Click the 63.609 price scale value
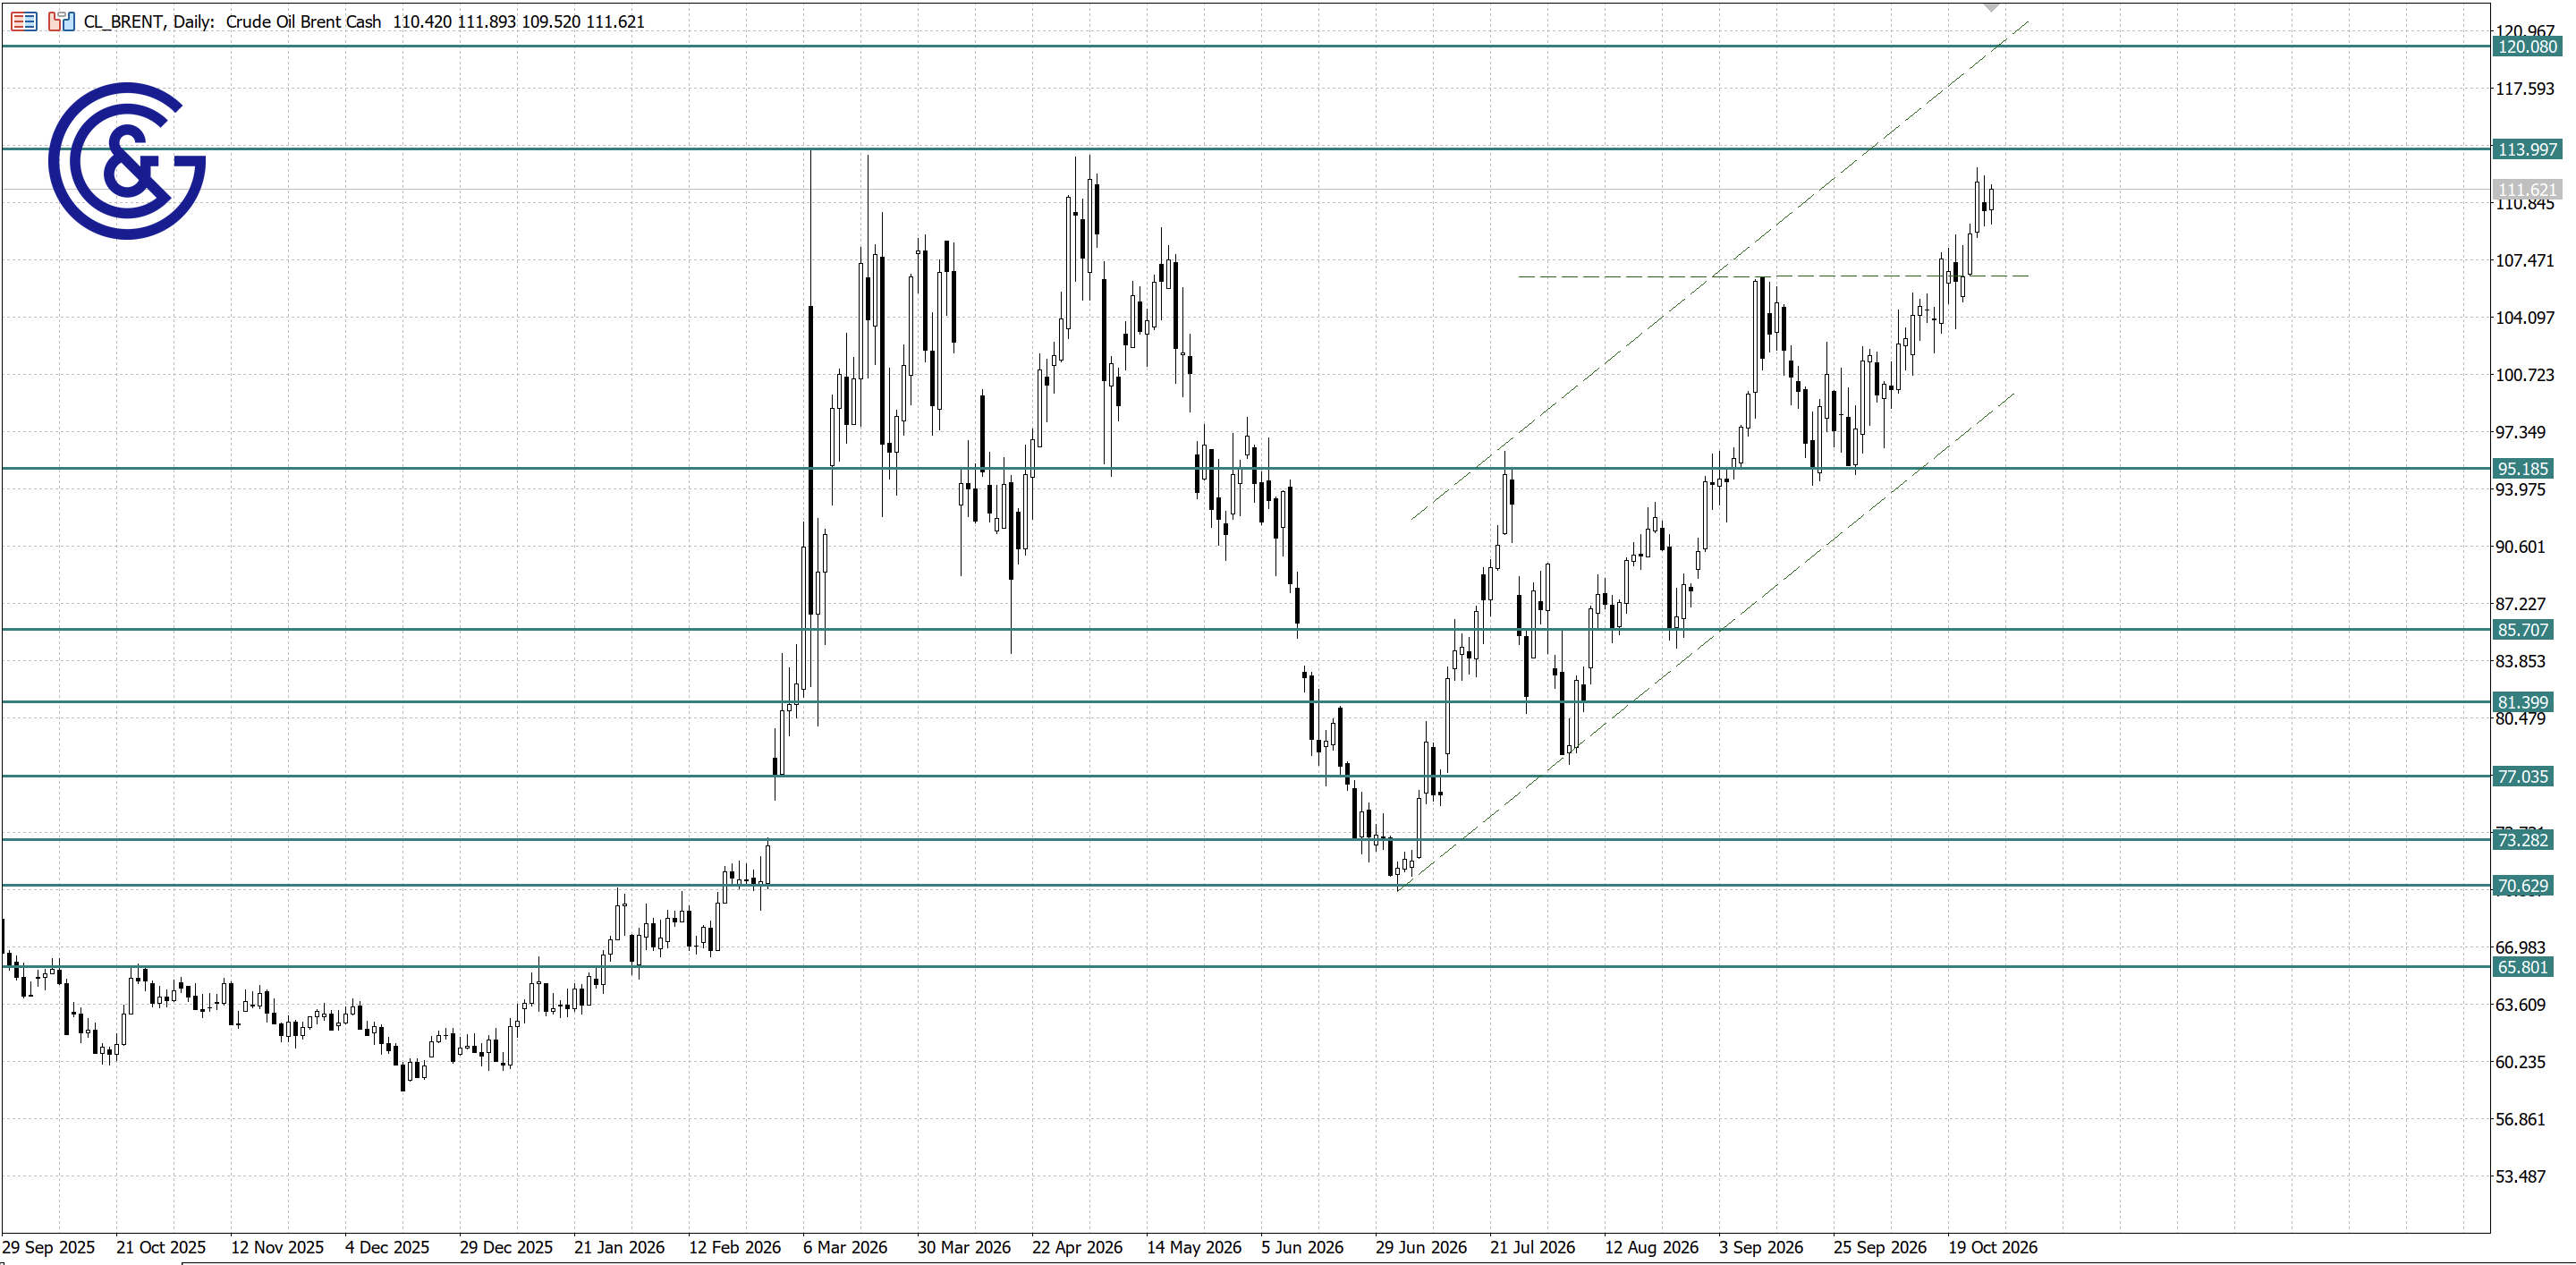Screen dimensions: 2576x1265 (2521, 1005)
